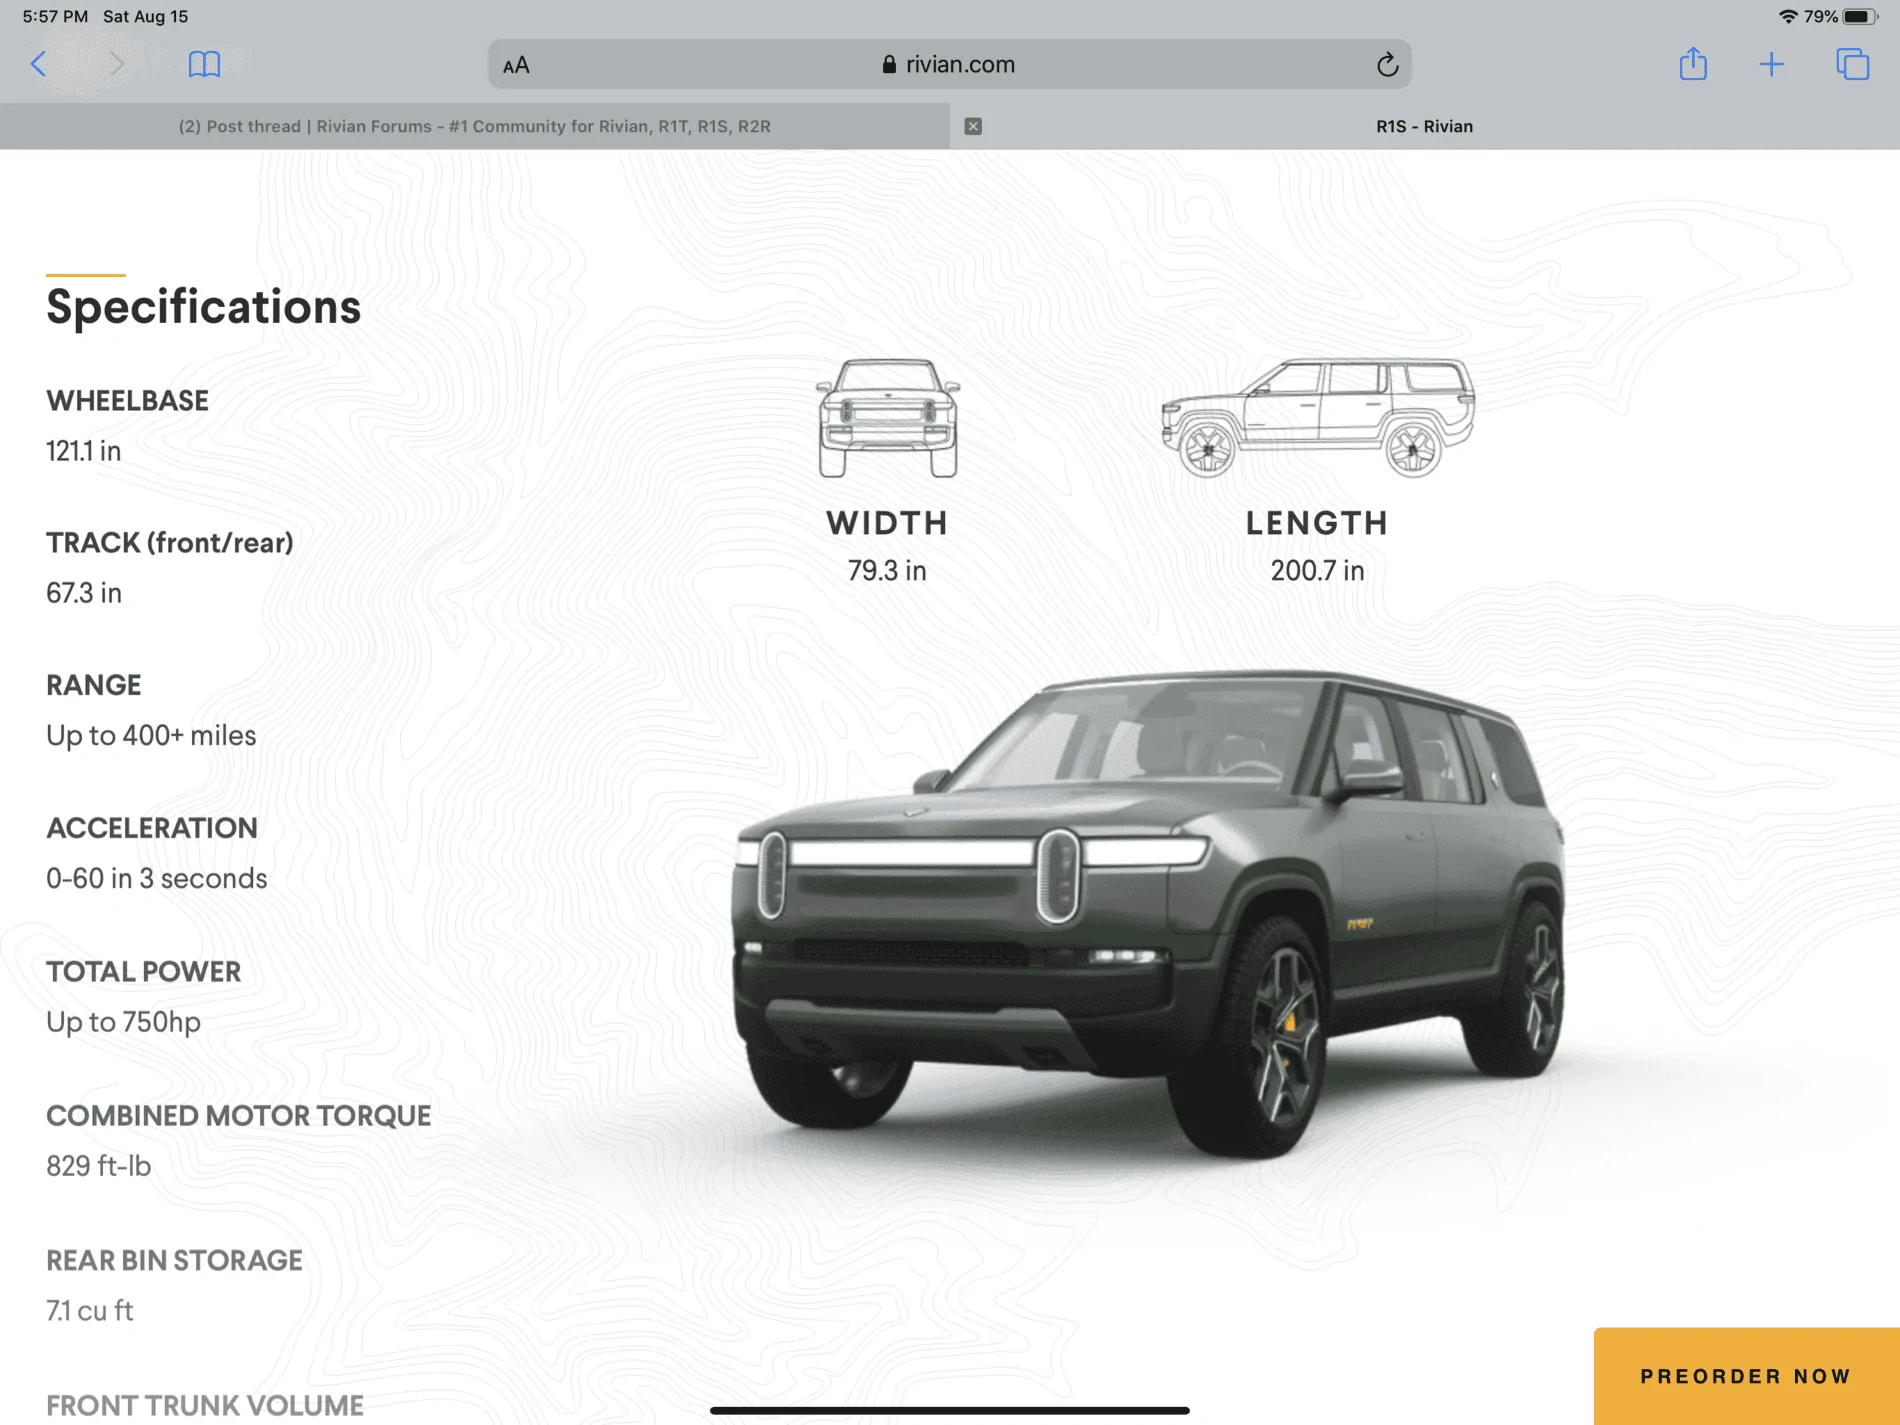This screenshot has height=1425, width=1900.
Task: Click the lock icon beside rivian.com
Action: (x=889, y=65)
